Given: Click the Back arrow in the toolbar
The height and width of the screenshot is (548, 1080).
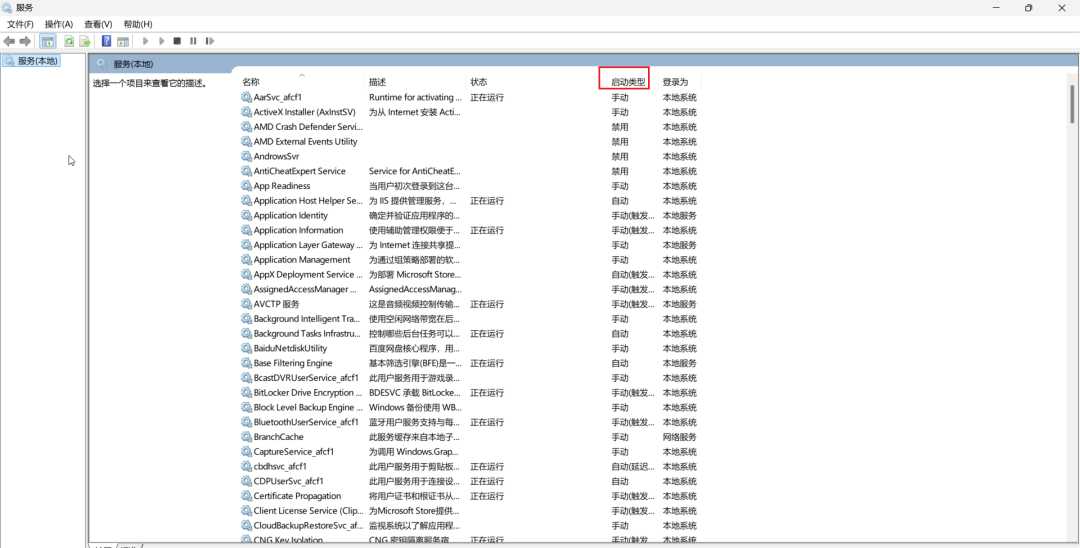Looking at the screenshot, I should pos(9,41).
